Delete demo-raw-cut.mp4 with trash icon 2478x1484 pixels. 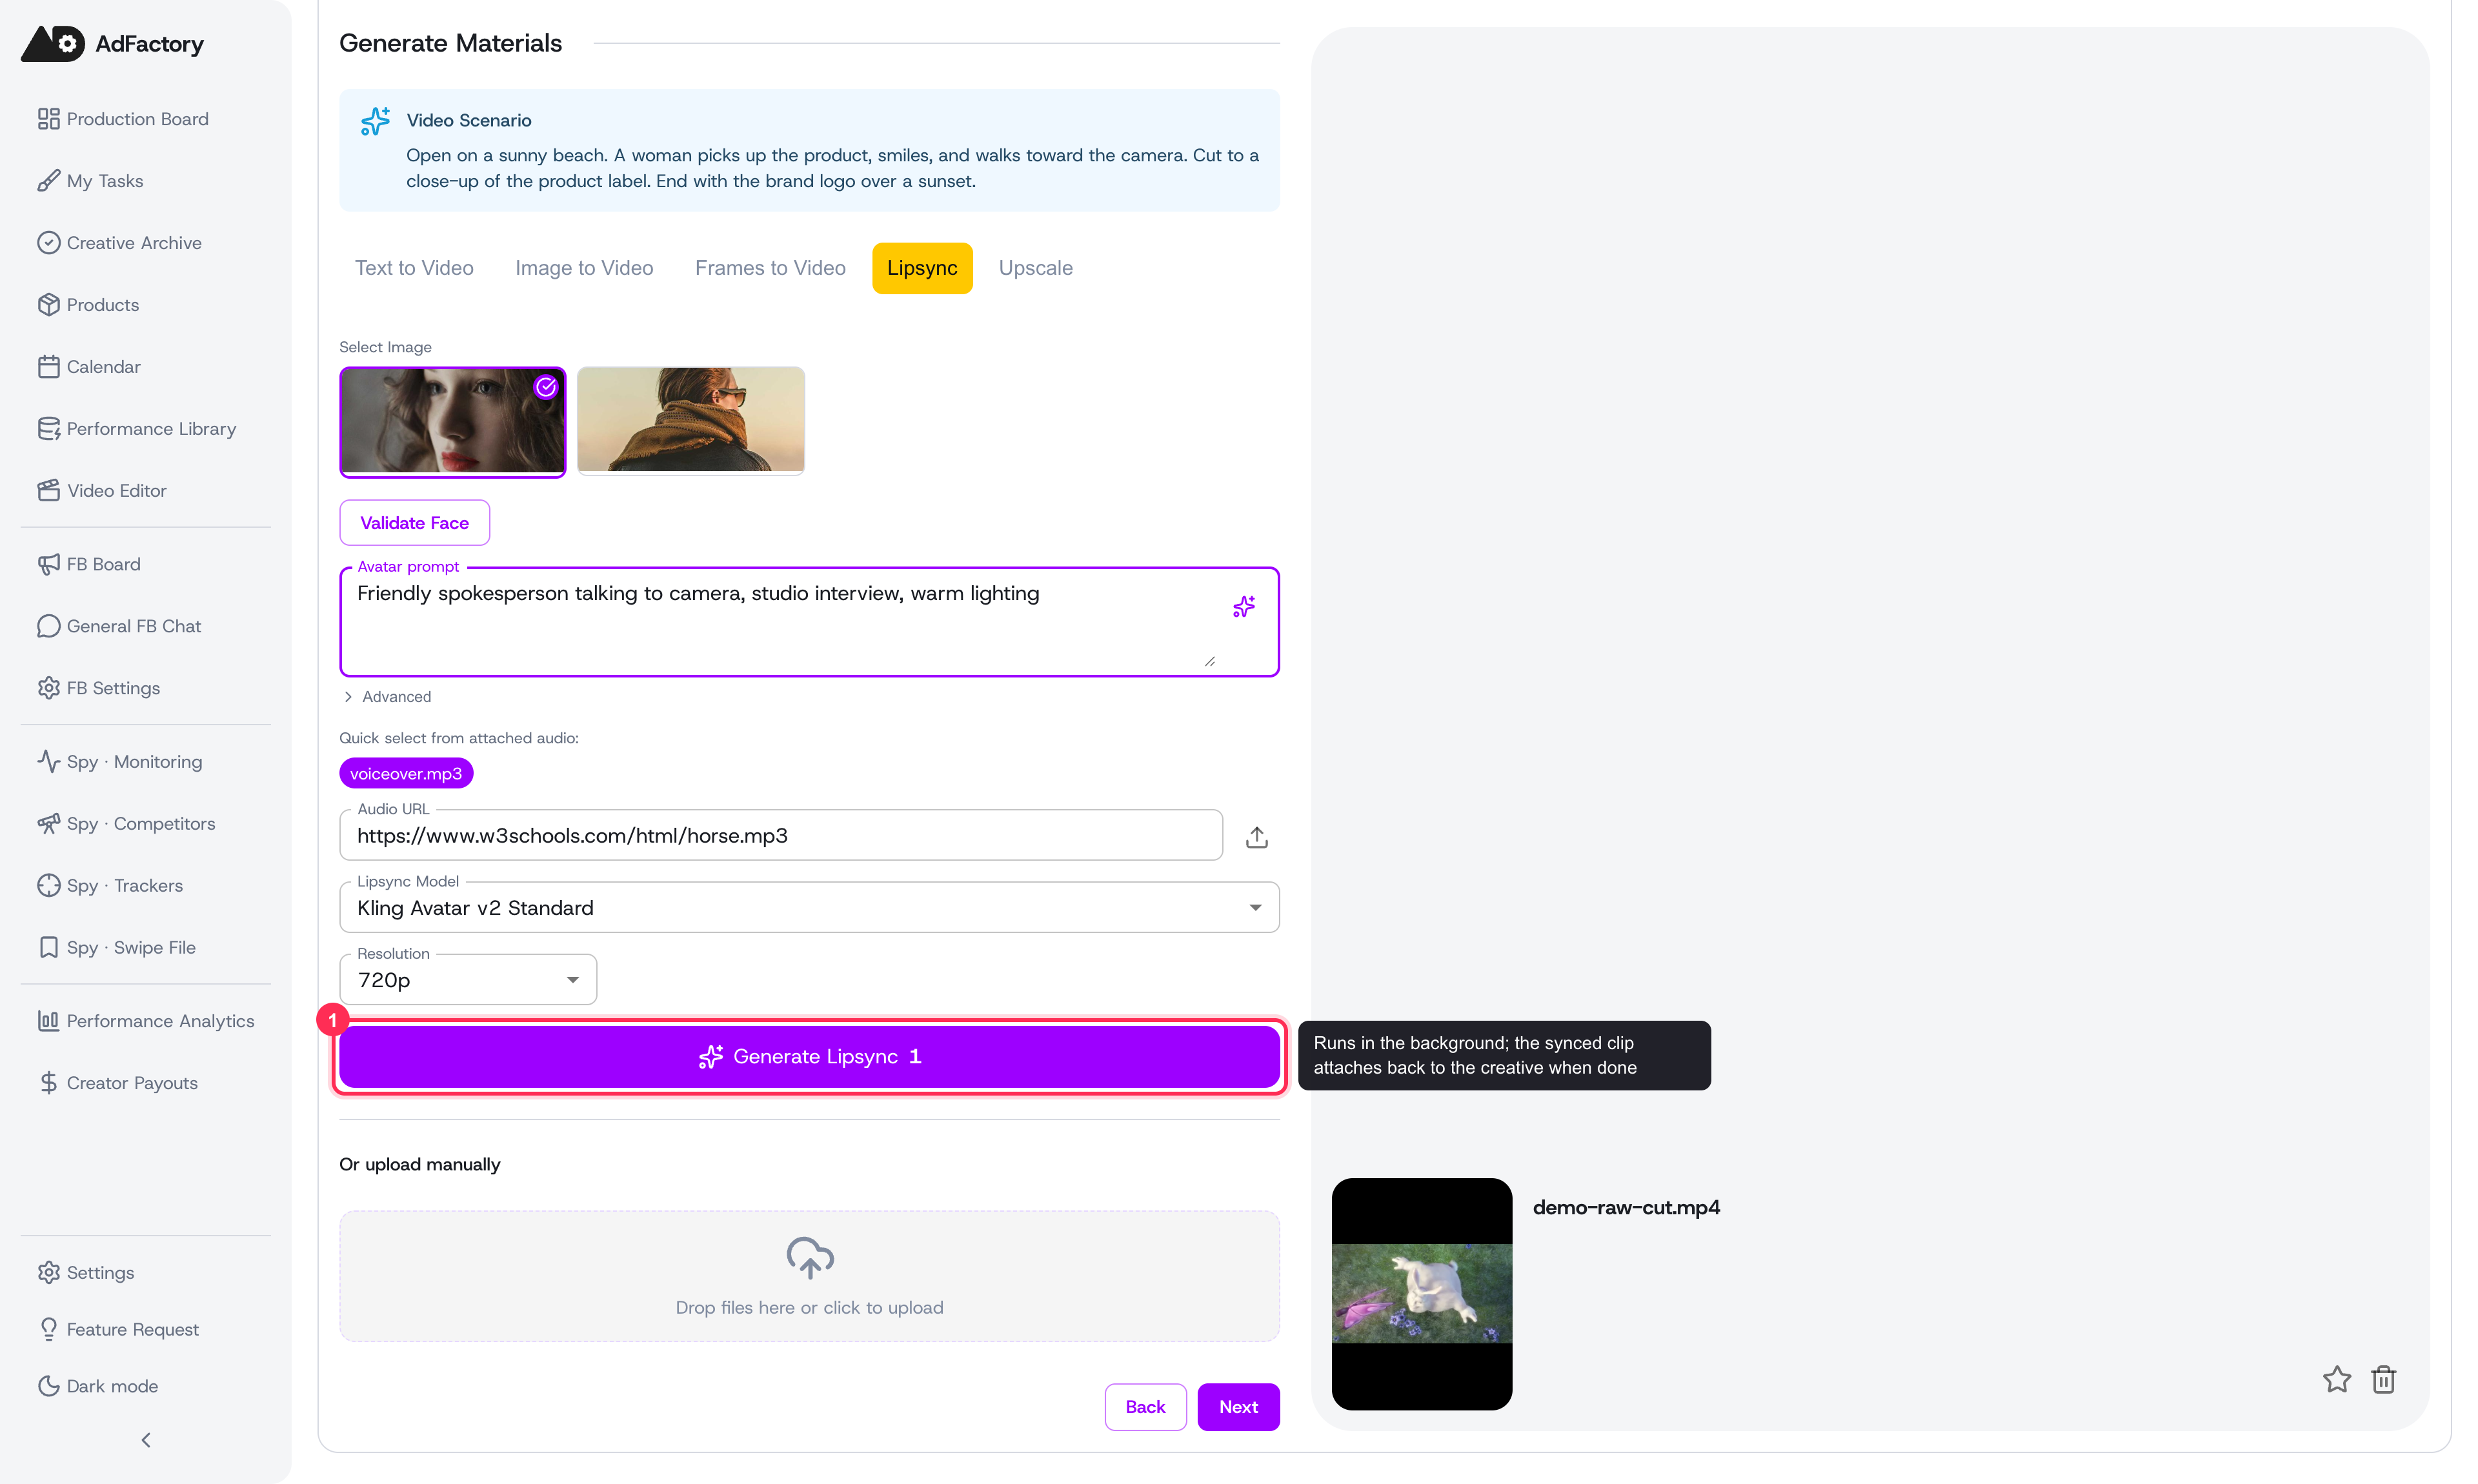(x=2383, y=1380)
